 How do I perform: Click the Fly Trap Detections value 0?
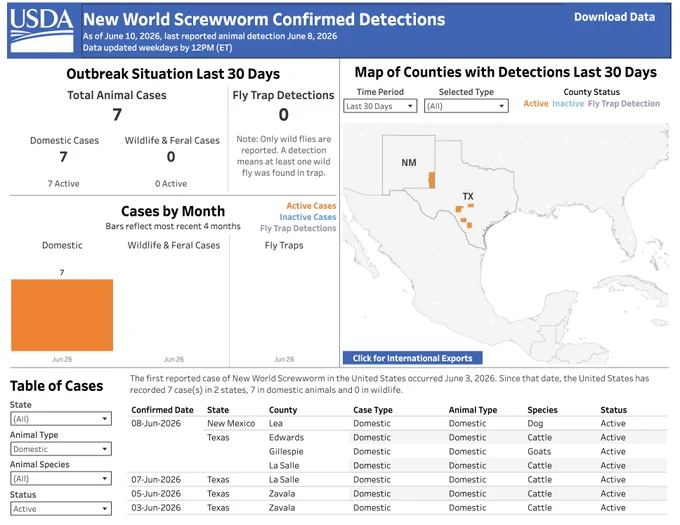point(283,115)
